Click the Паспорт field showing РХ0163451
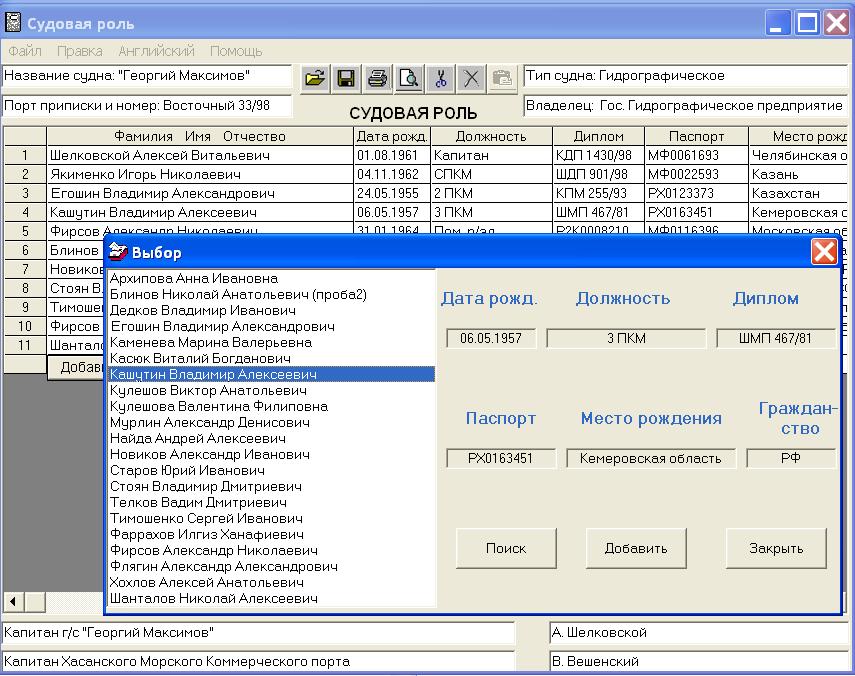 pyautogui.click(x=501, y=458)
